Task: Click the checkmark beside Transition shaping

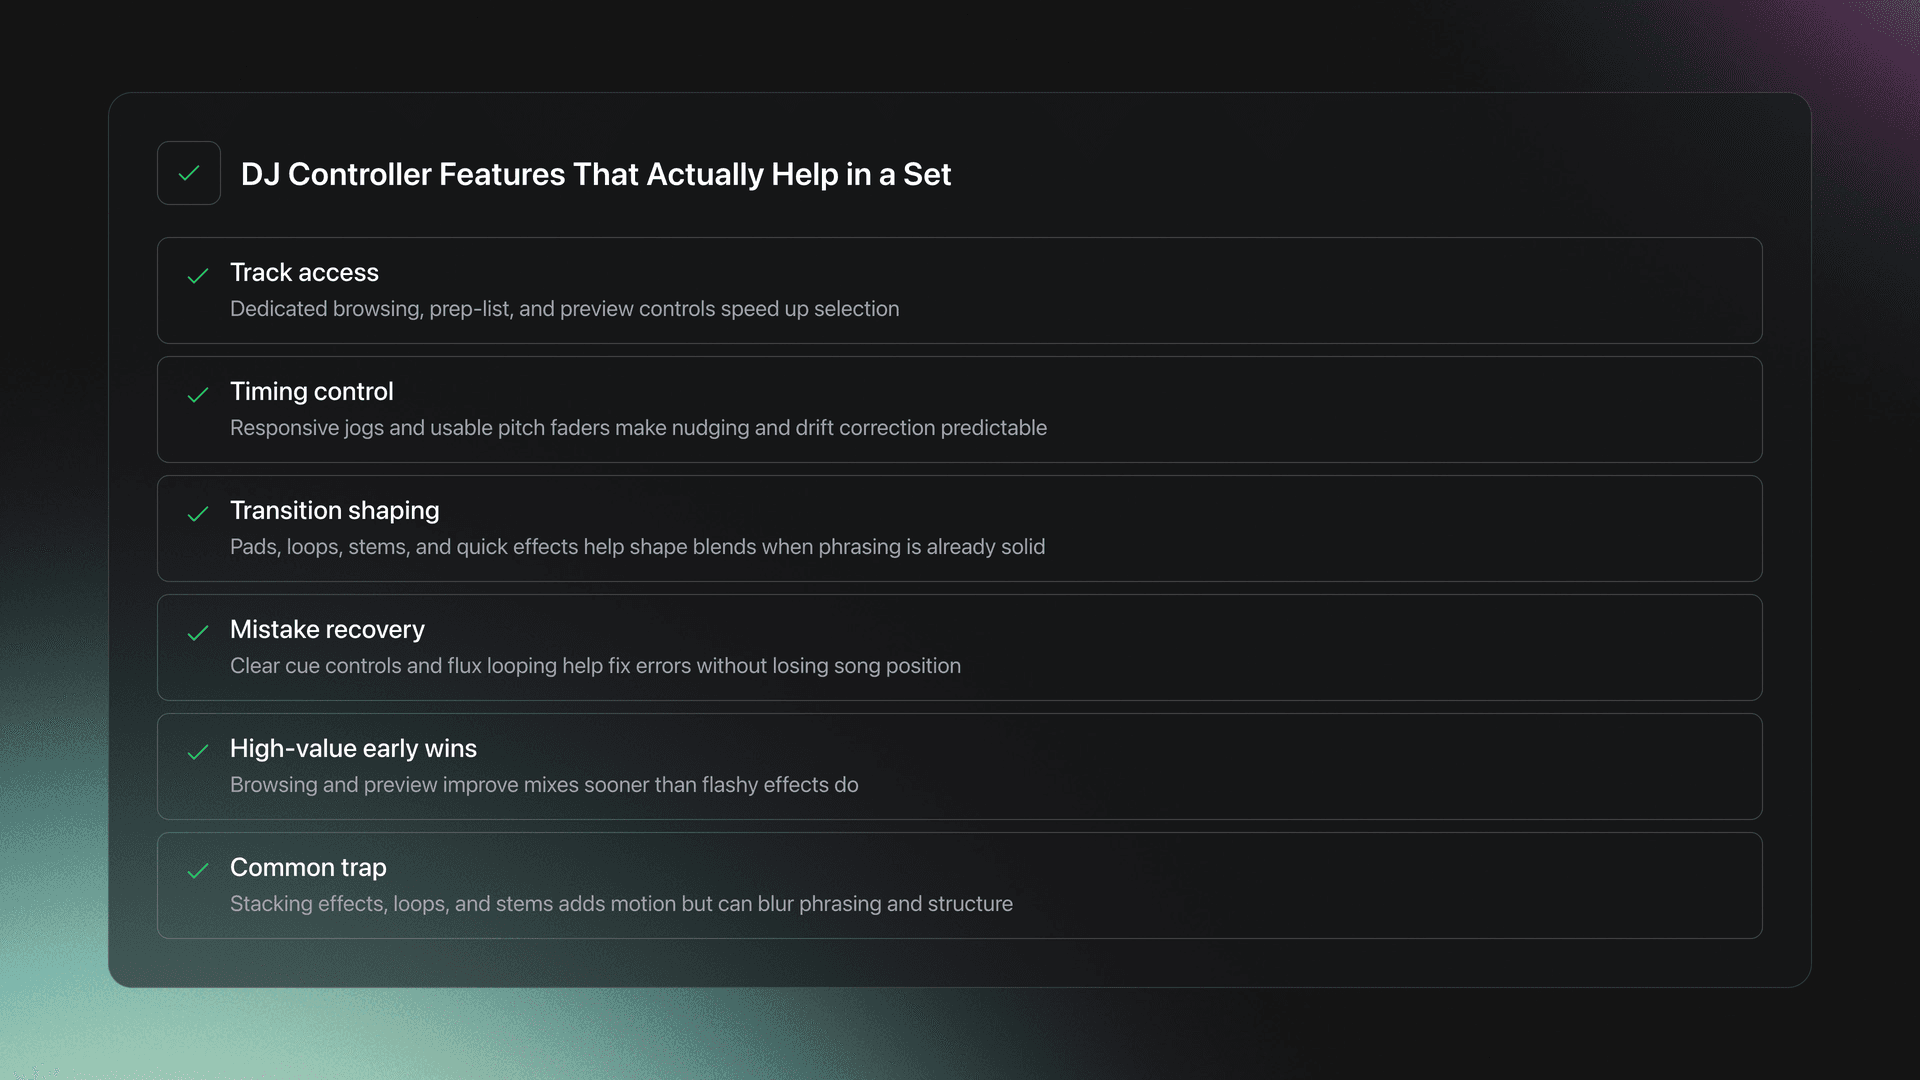Action: tap(198, 514)
